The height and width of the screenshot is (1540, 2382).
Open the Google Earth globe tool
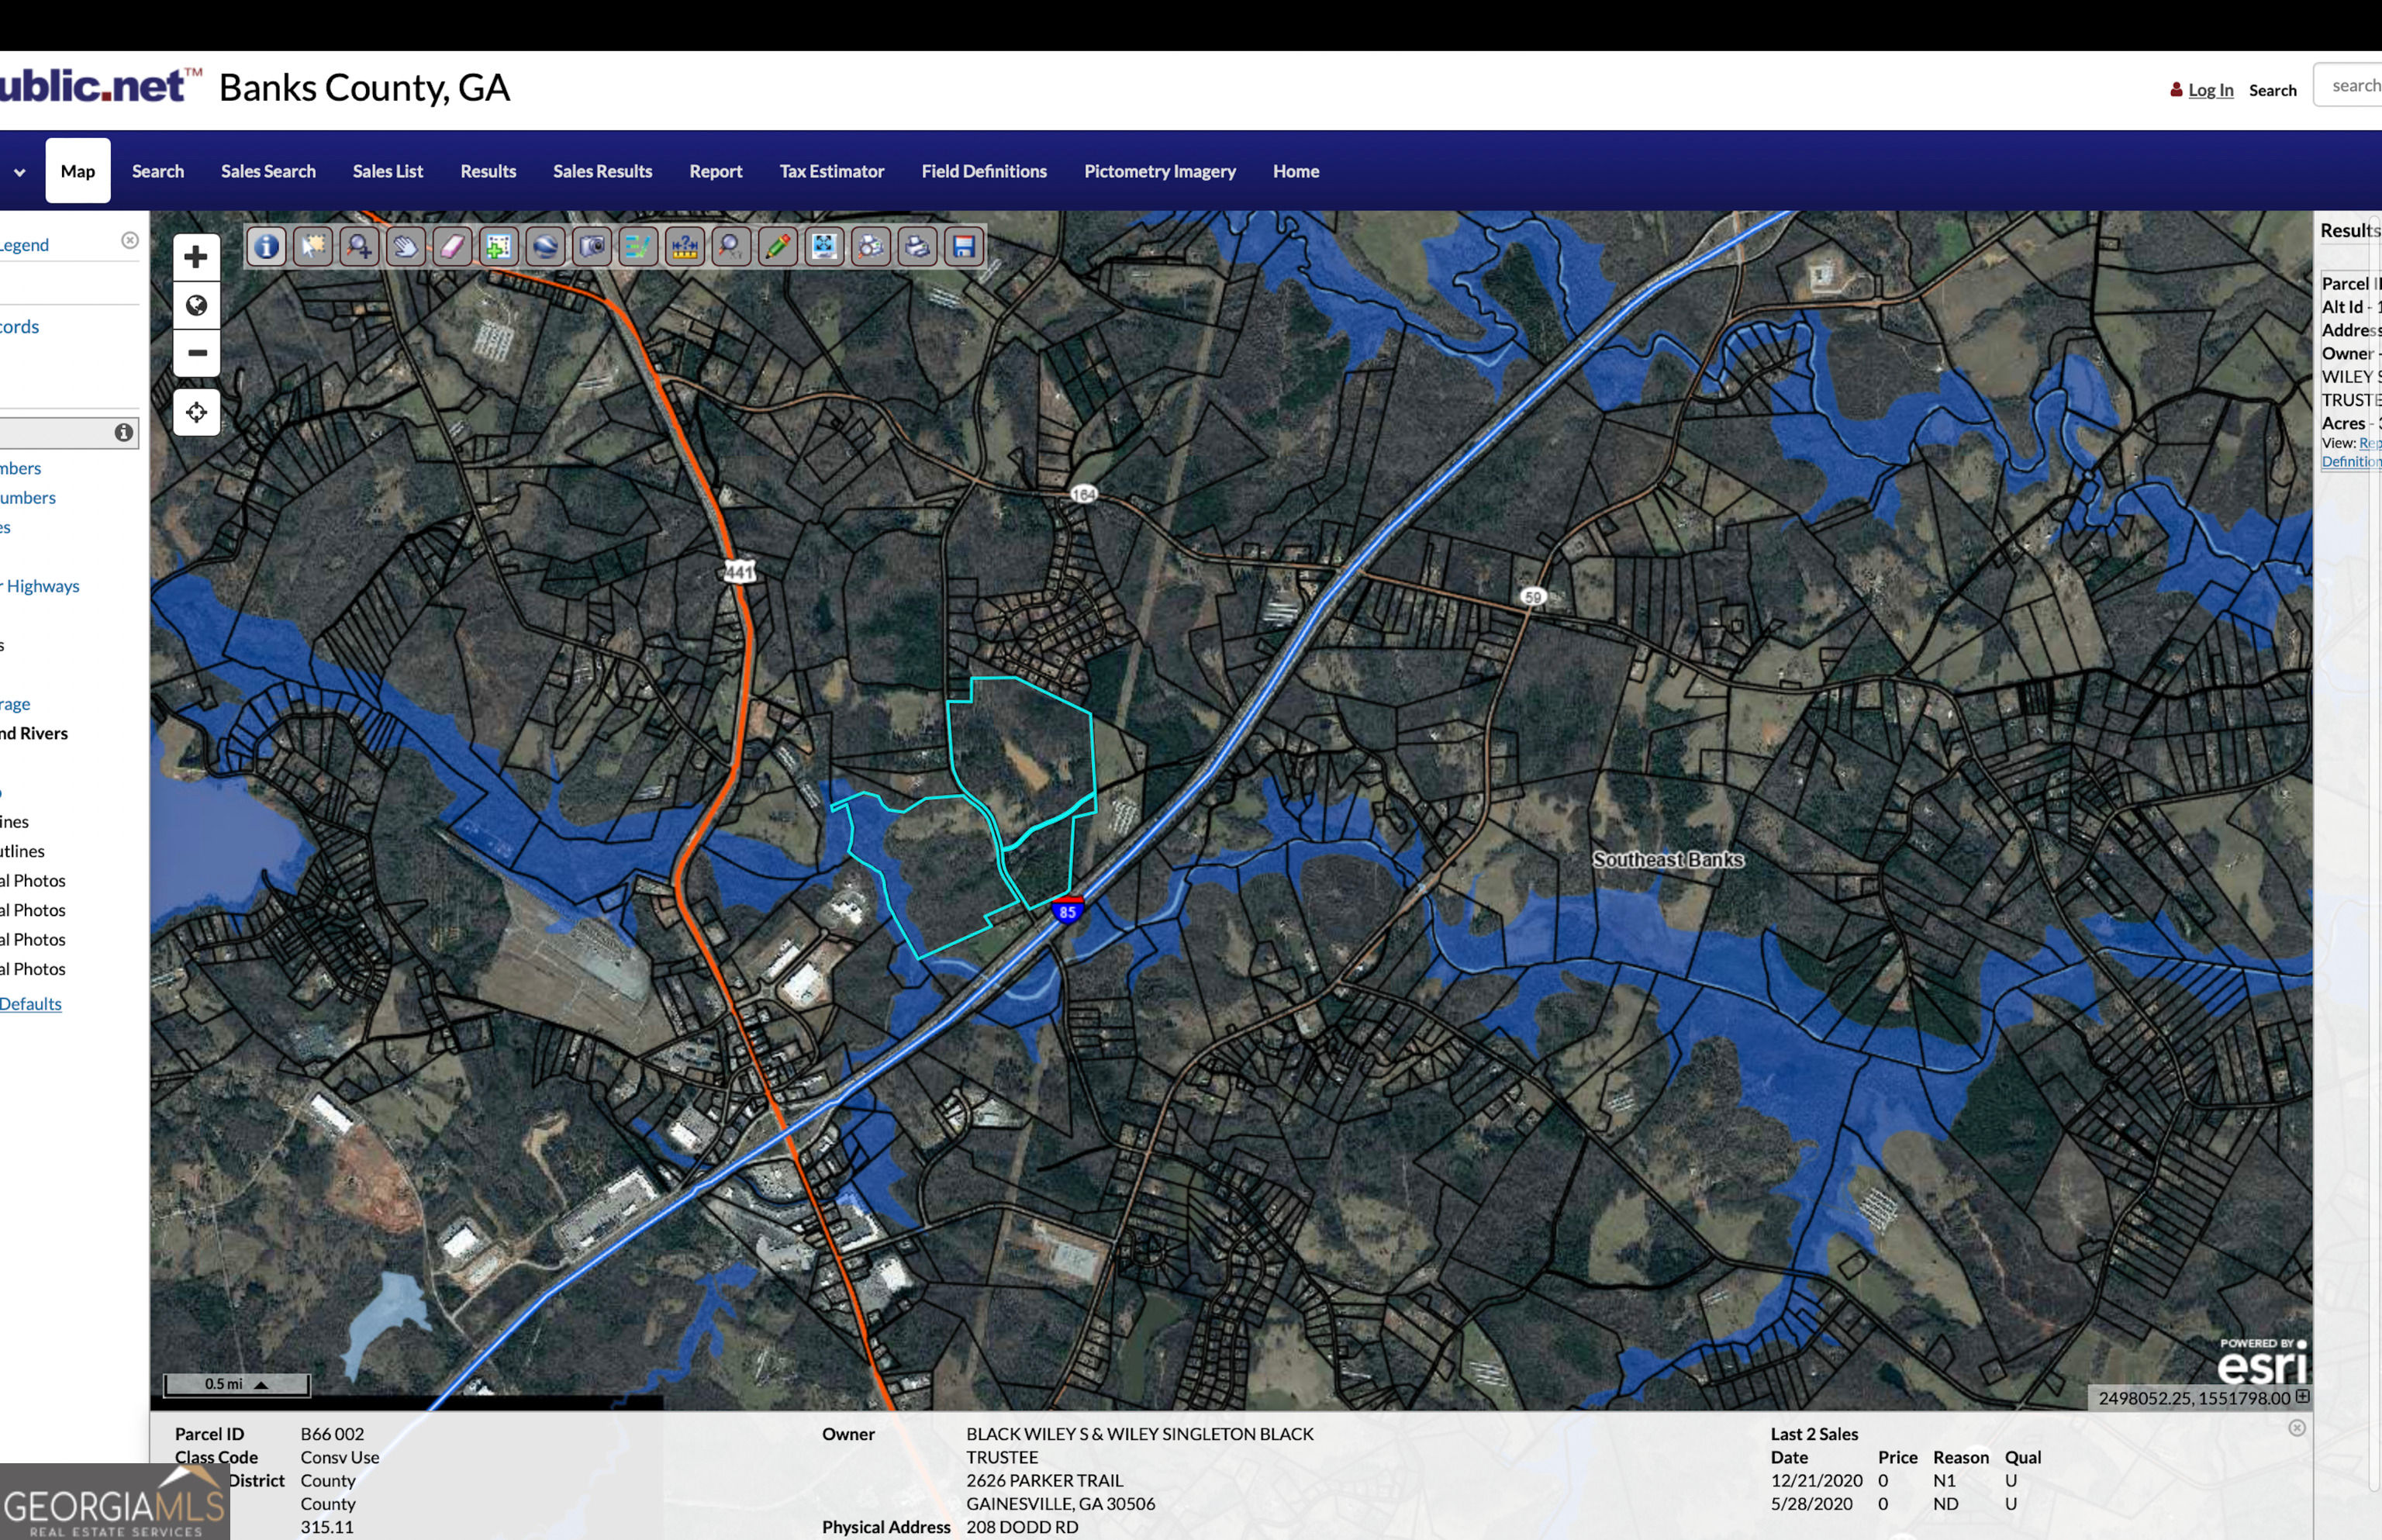click(545, 246)
